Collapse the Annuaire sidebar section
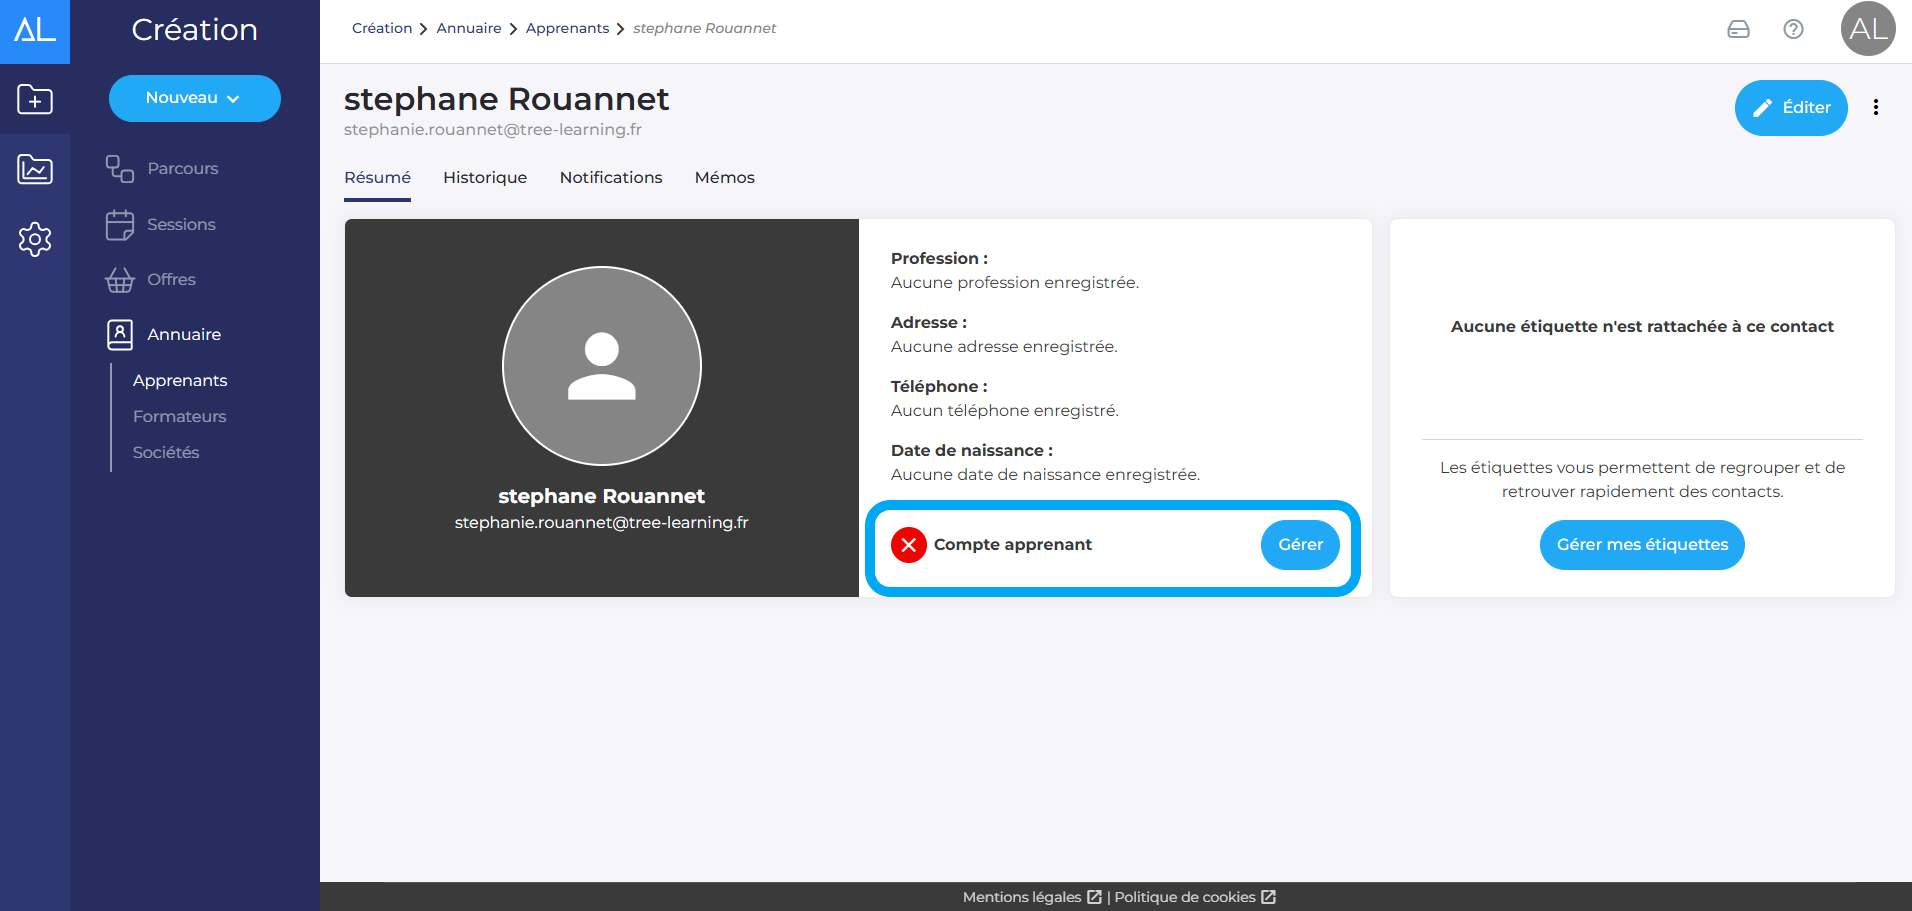This screenshot has height=911, width=1912. [x=184, y=334]
